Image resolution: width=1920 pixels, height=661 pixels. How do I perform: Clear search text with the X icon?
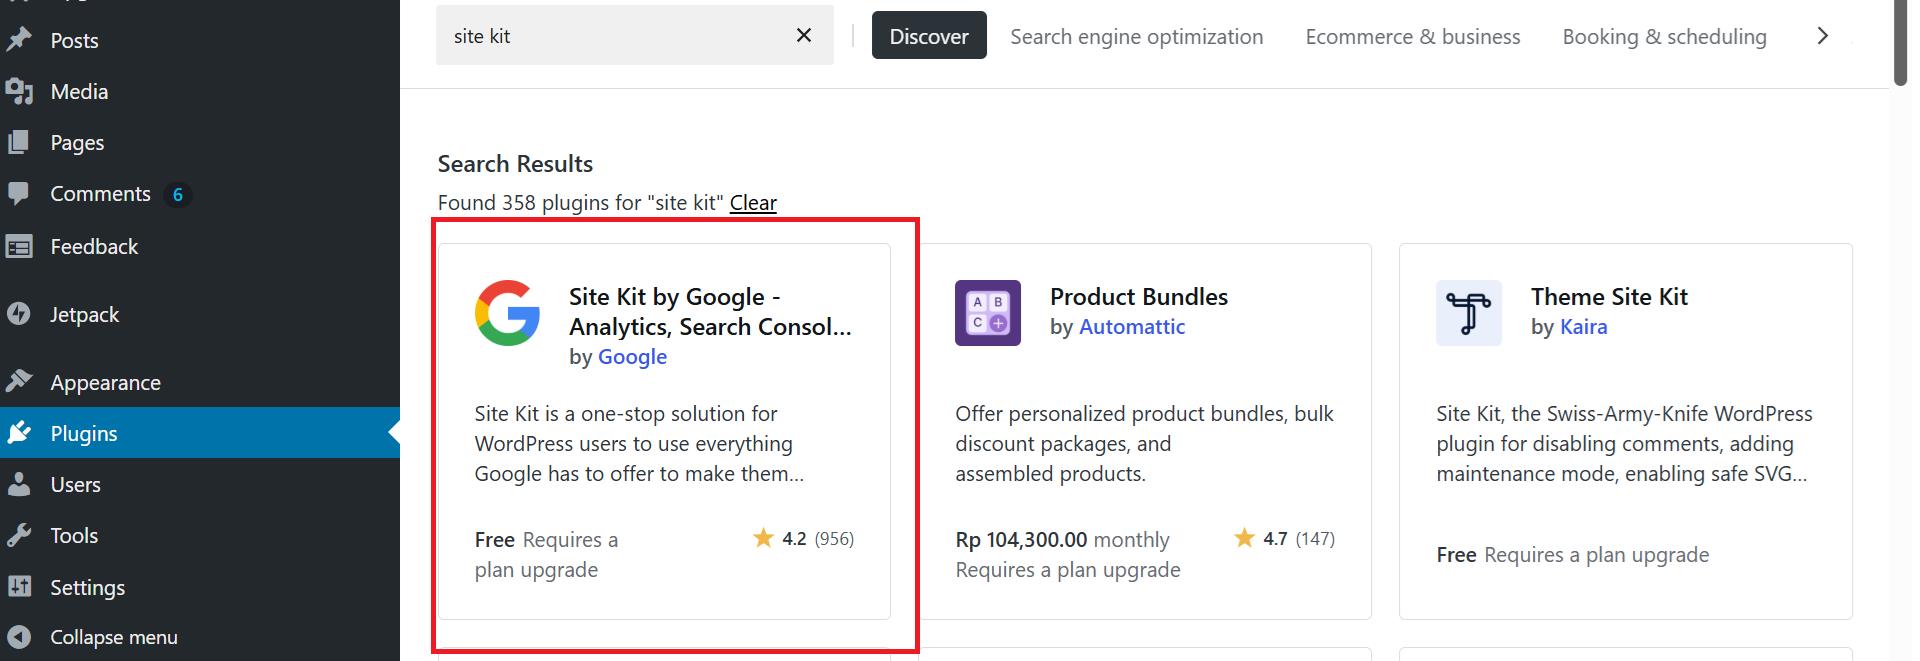pos(804,36)
